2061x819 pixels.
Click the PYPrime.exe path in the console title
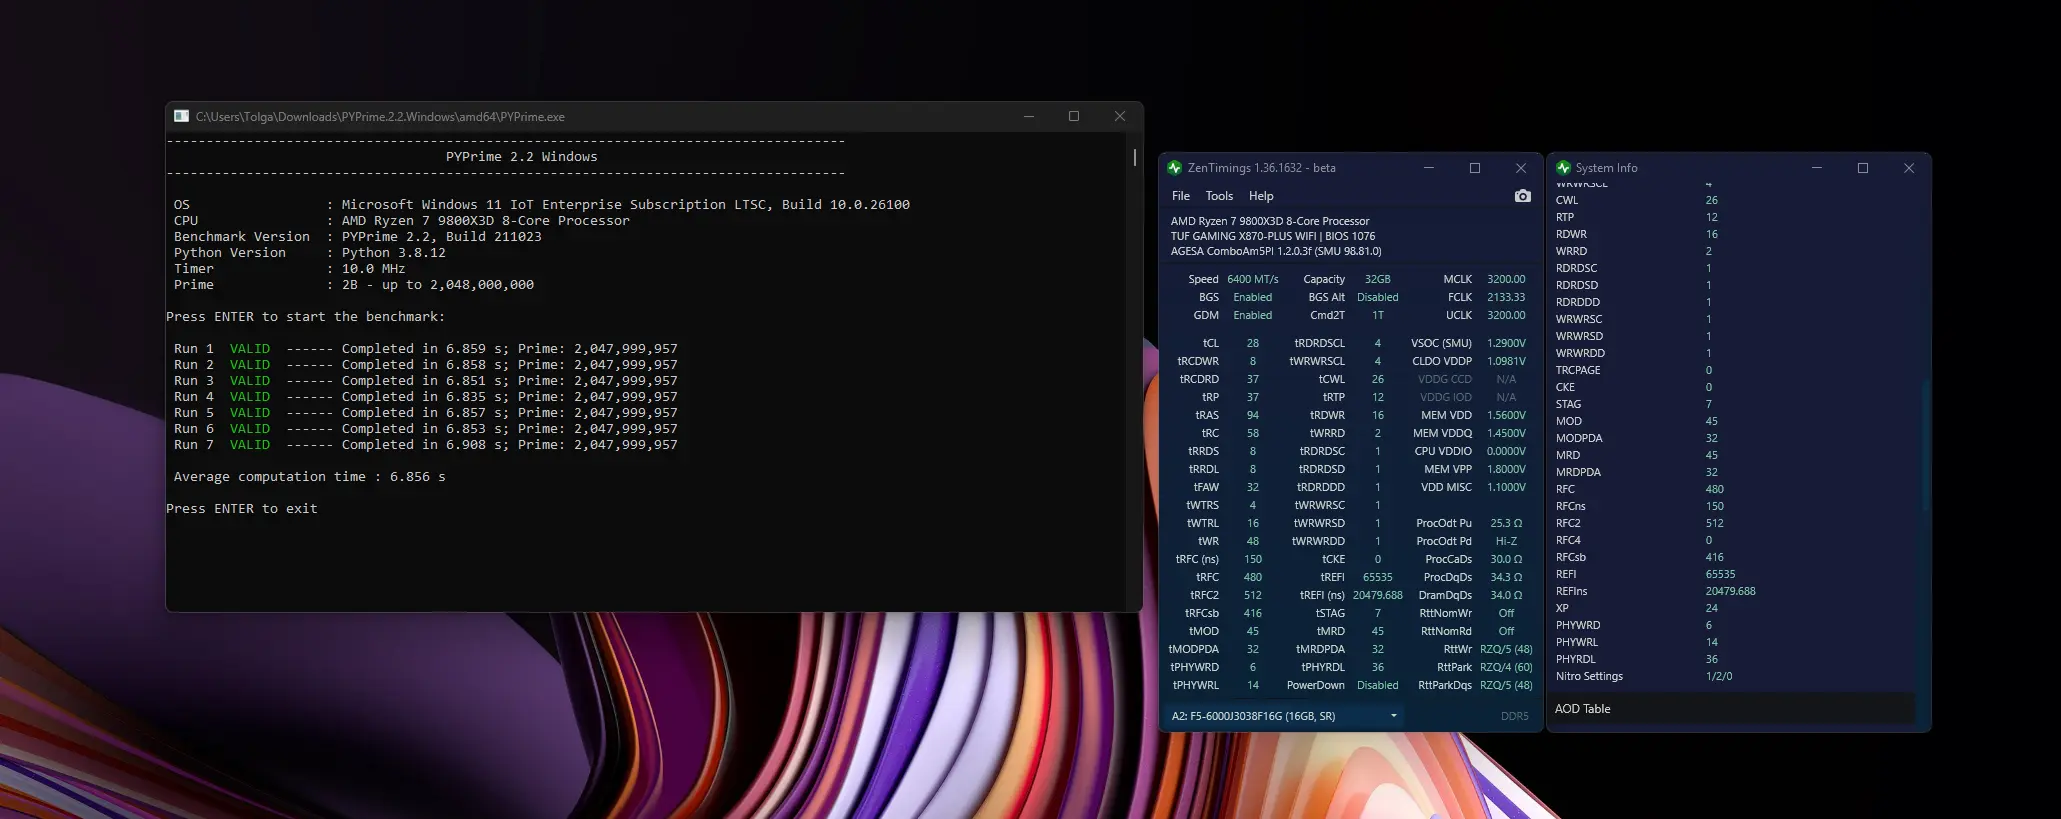tap(380, 117)
